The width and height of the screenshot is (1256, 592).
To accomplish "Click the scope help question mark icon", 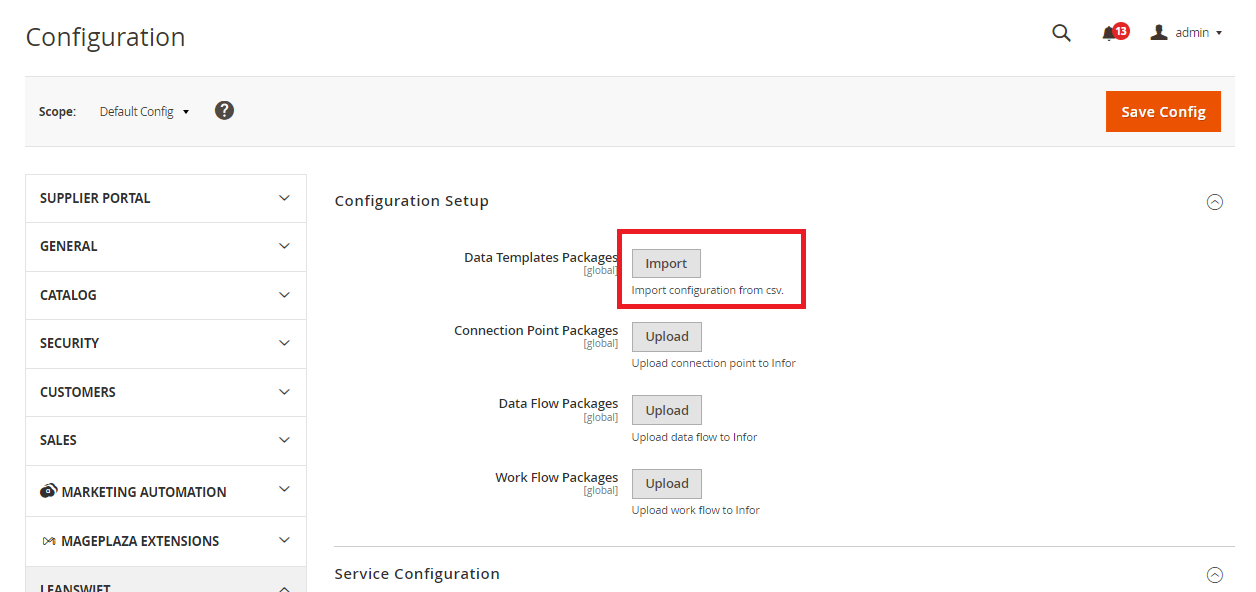I will pyautogui.click(x=224, y=111).
